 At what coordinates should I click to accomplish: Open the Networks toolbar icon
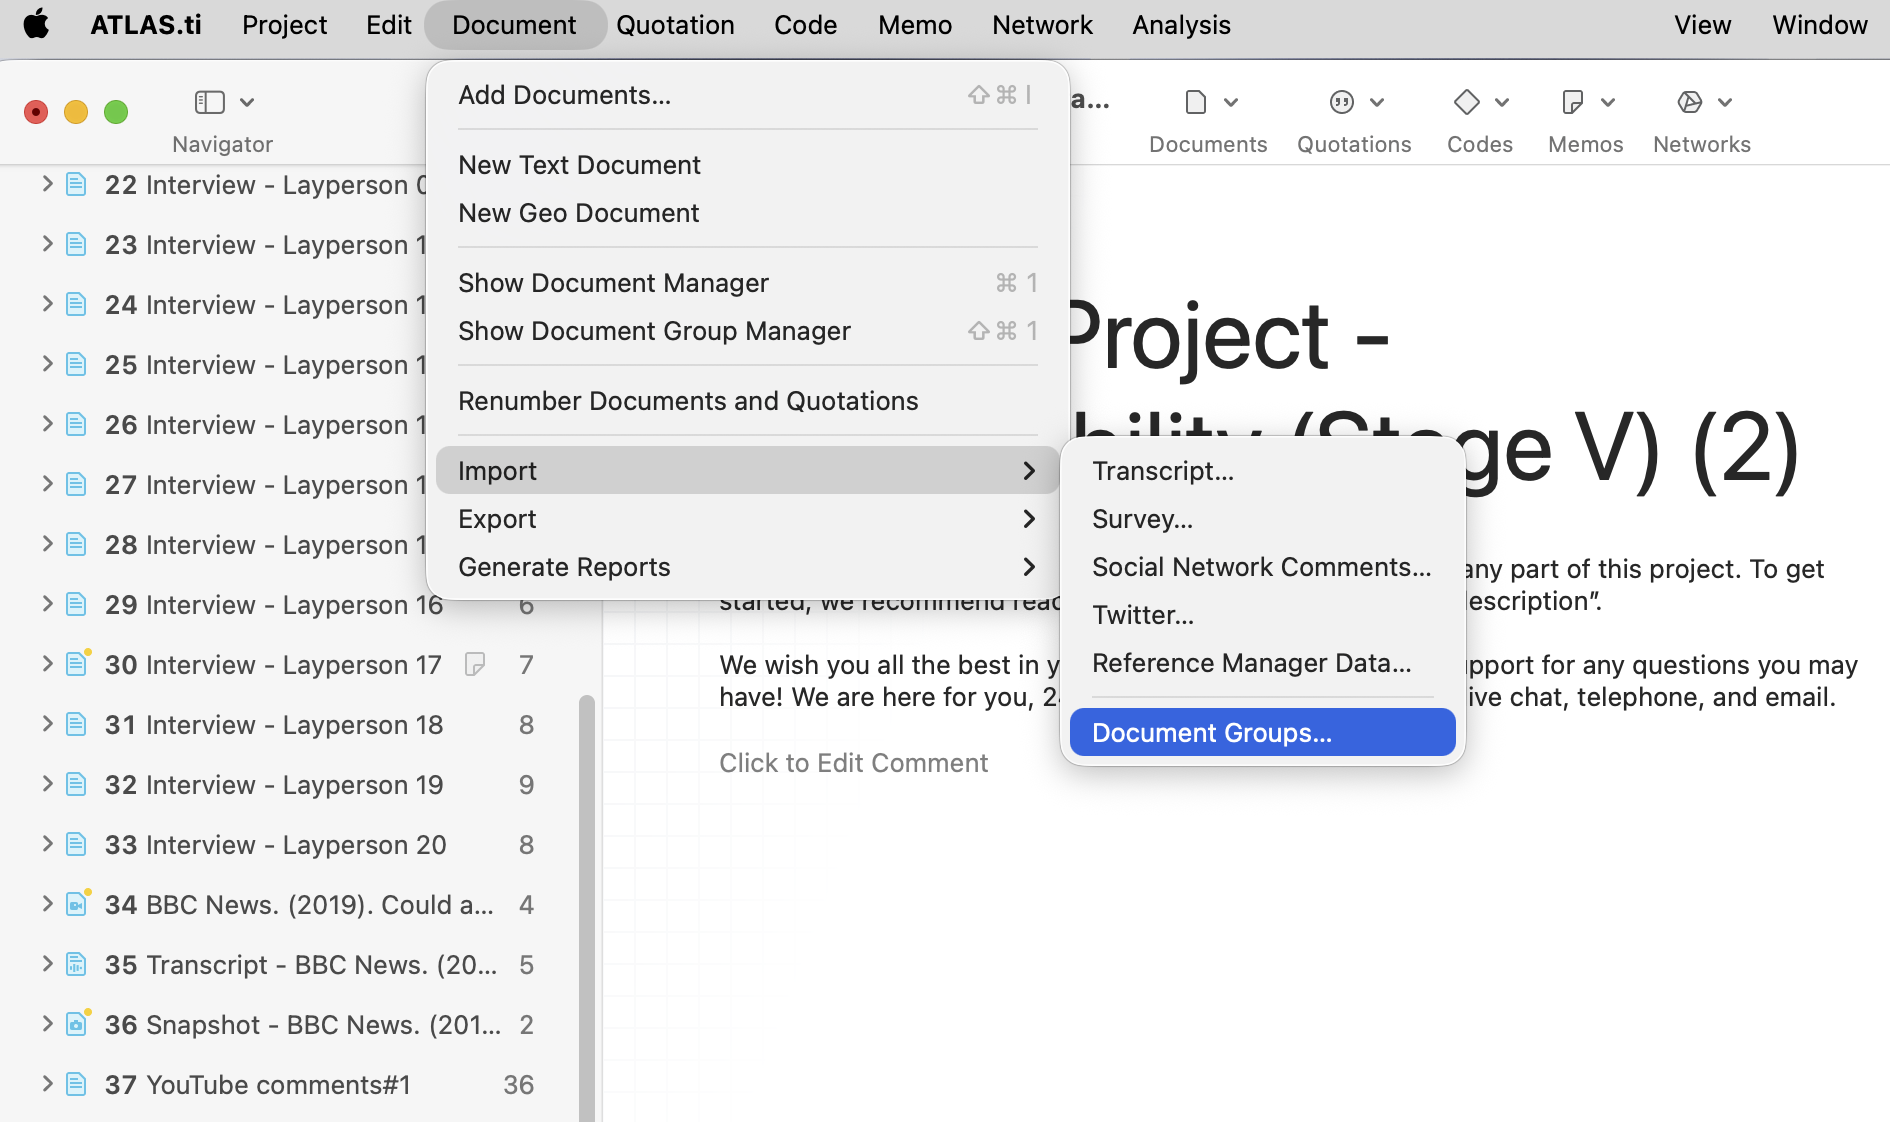tap(1690, 102)
